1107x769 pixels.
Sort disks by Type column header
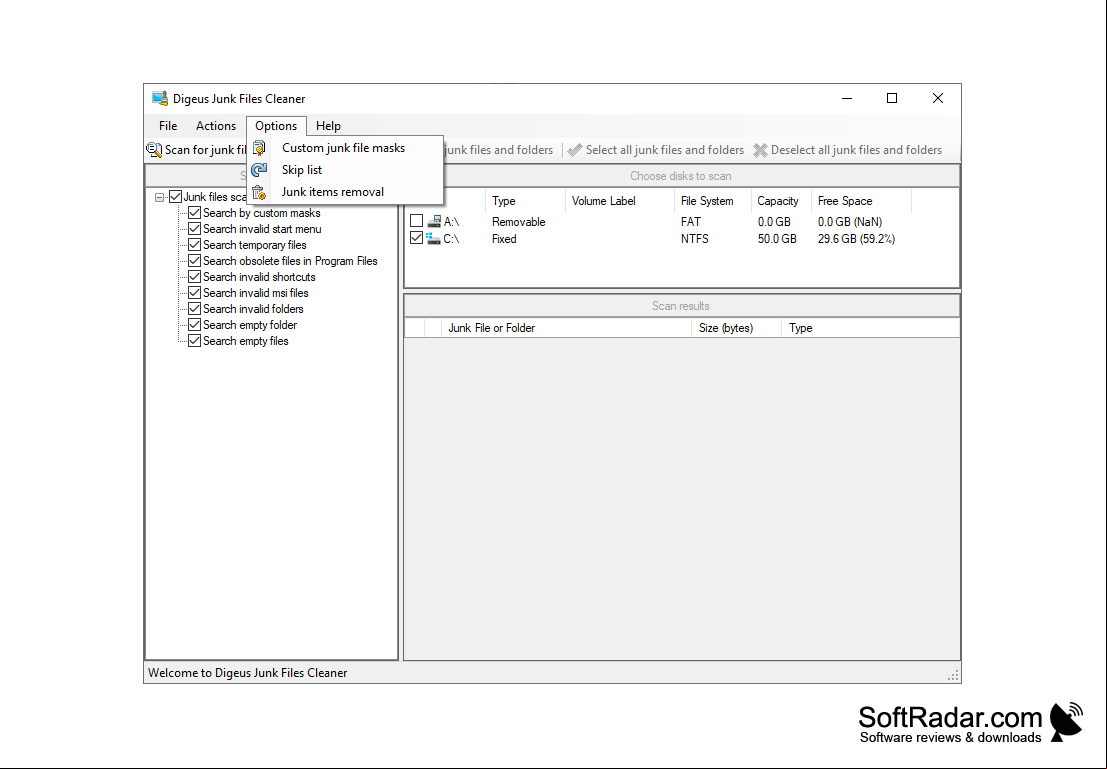pyautogui.click(x=525, y=201)
